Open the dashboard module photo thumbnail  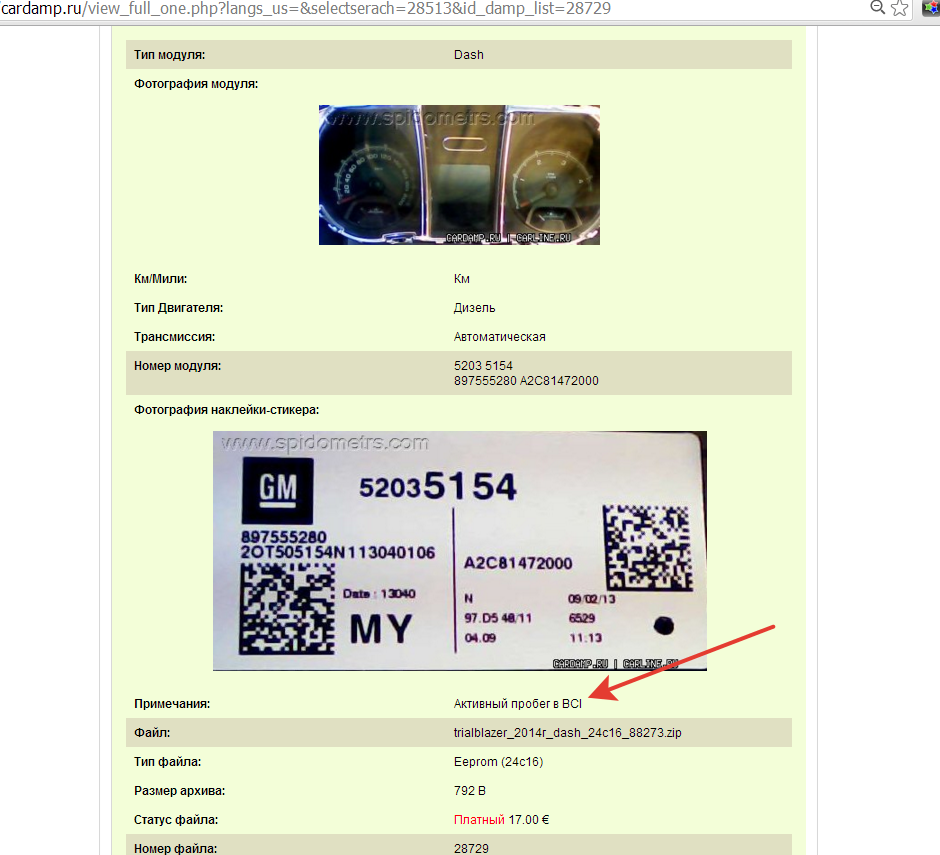(459, 175)
